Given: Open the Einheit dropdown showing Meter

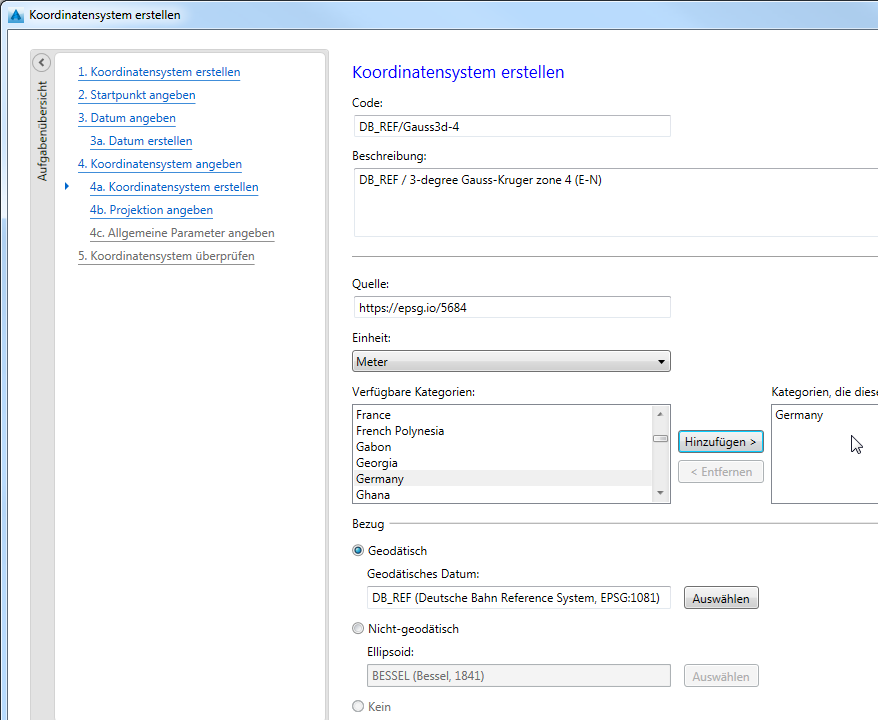Looking at the screenshot, I should coord(511,362).
